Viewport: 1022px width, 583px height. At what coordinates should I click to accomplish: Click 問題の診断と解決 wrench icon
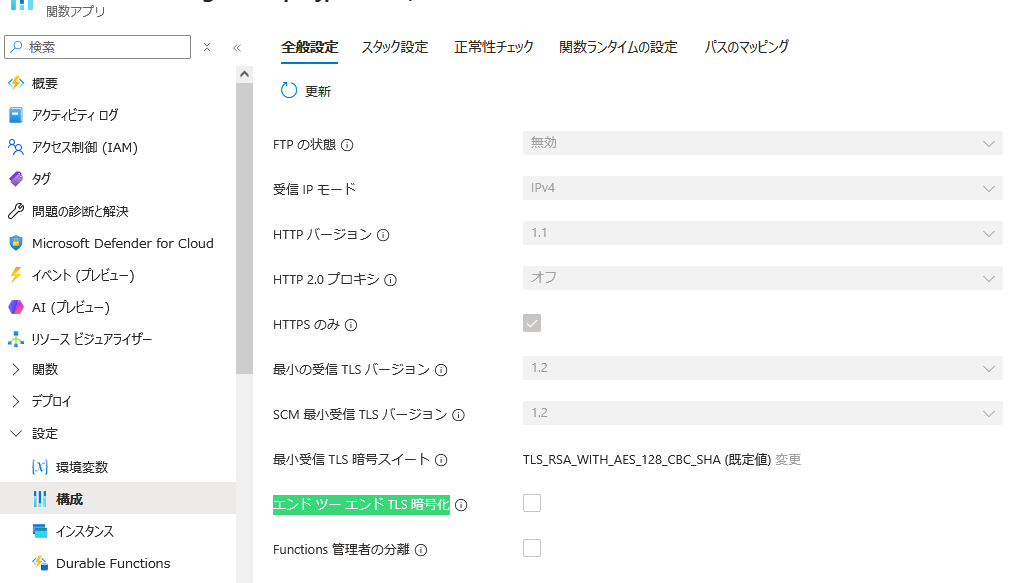[x=16, y=211]
